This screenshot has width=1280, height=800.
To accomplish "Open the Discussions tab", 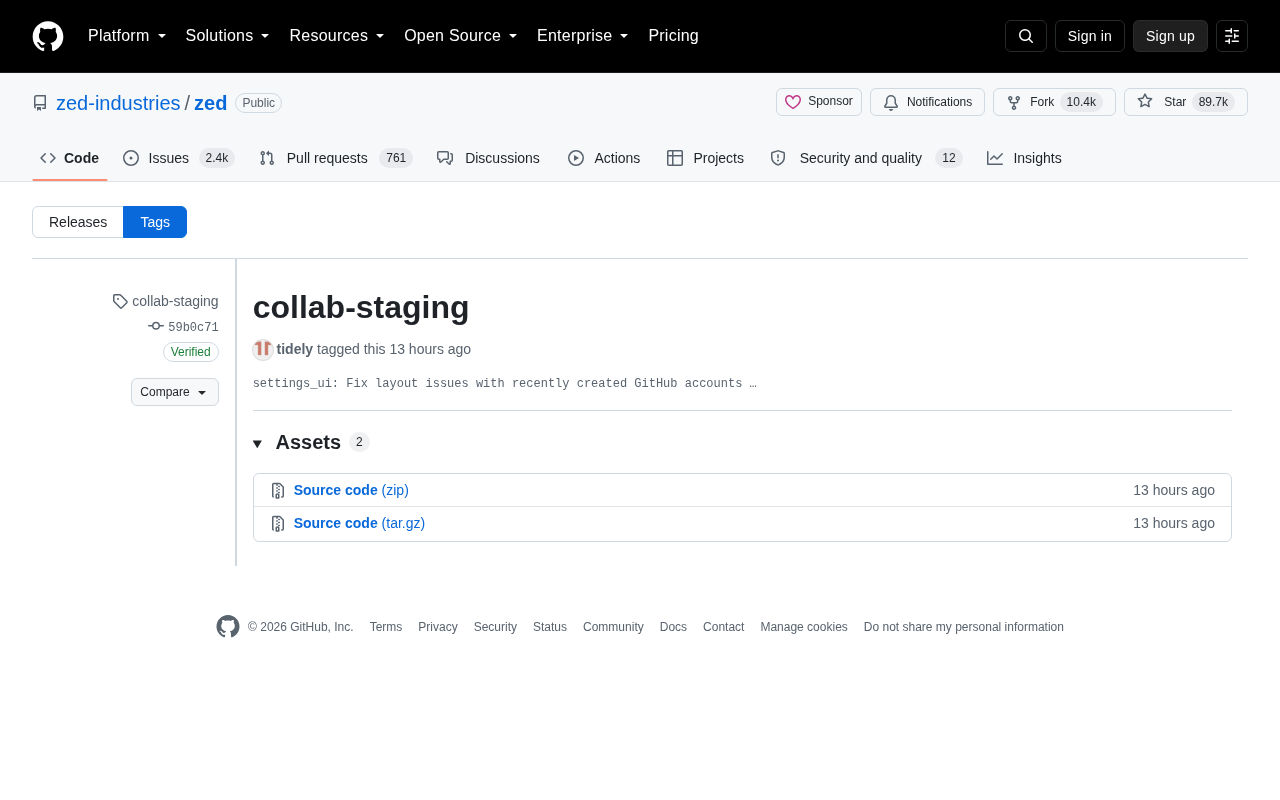I will (x=488, y=158).
